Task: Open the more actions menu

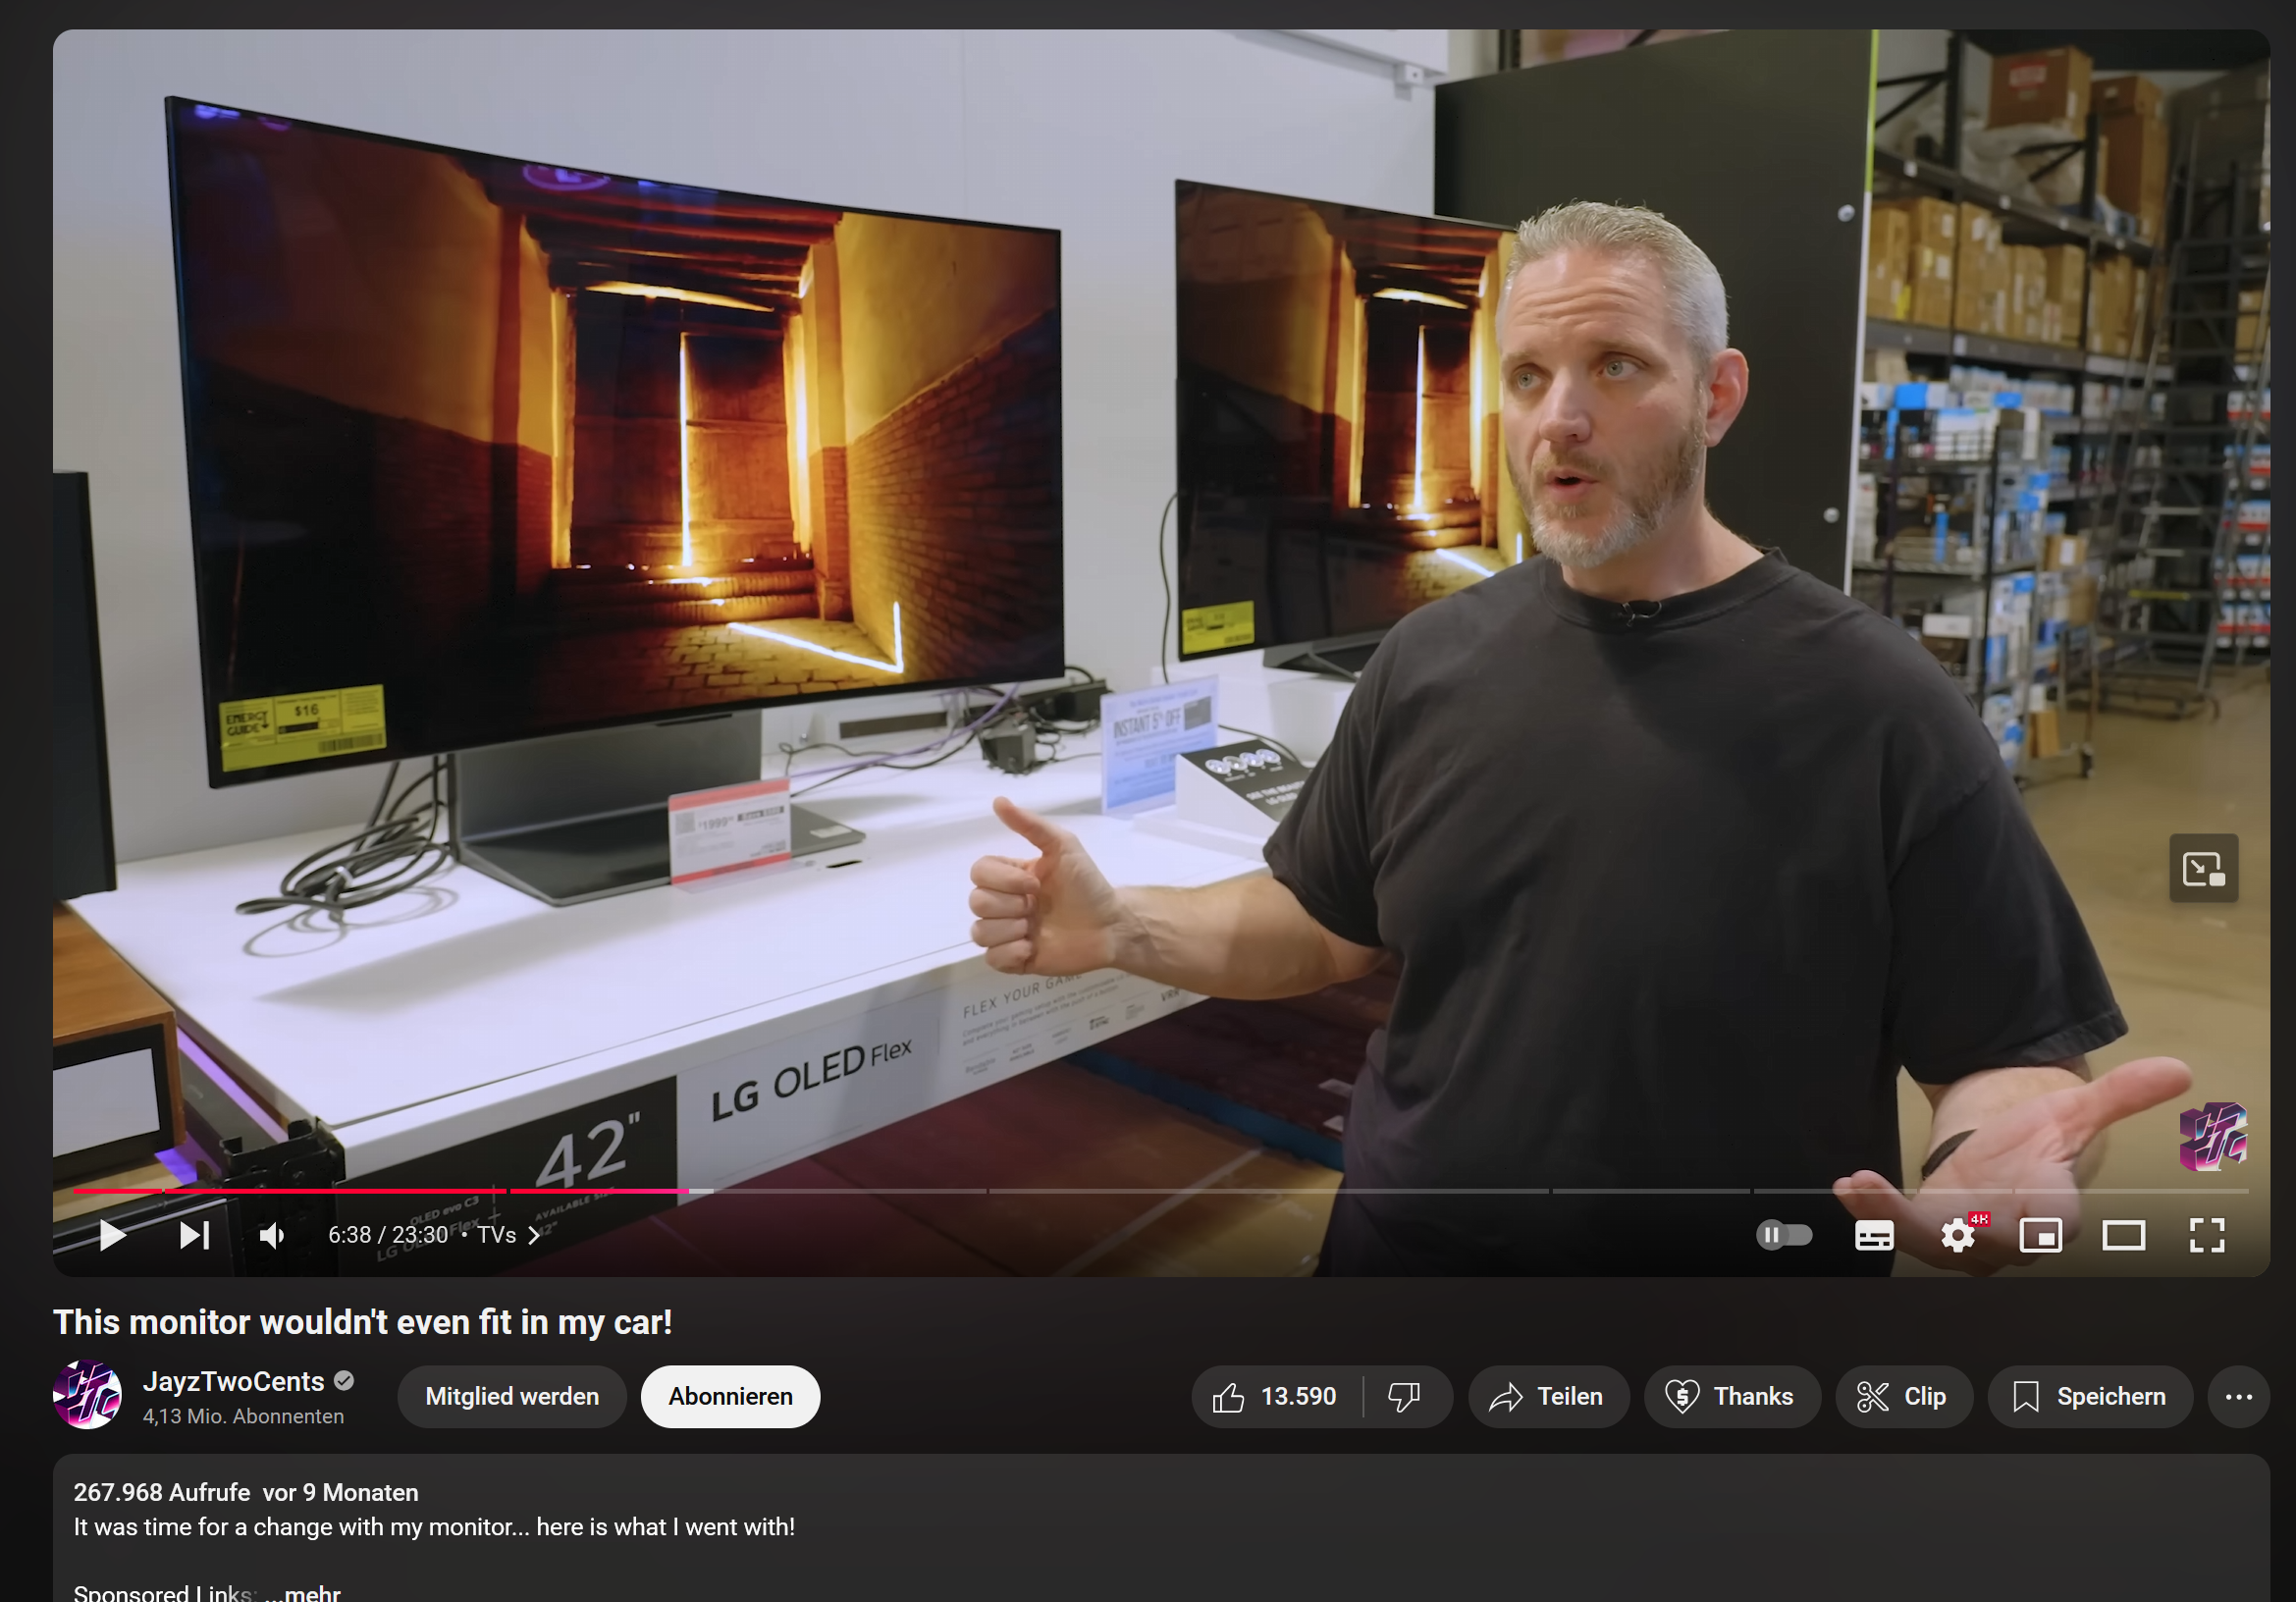Action: tap(2238, 1396)
